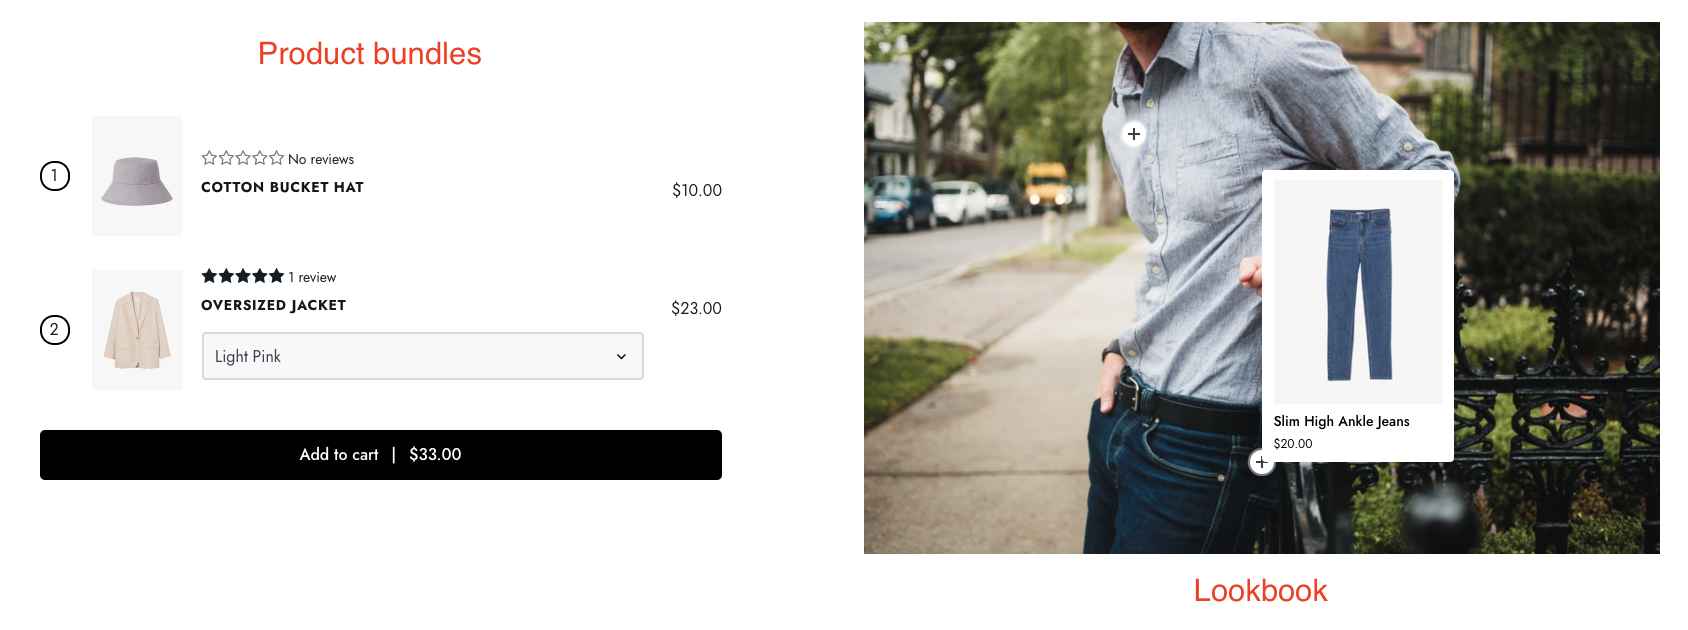Screen dimensions: 1688x630
Task: Expand the Oversized Jacket color selector
Action: click(x=423, y=356)
